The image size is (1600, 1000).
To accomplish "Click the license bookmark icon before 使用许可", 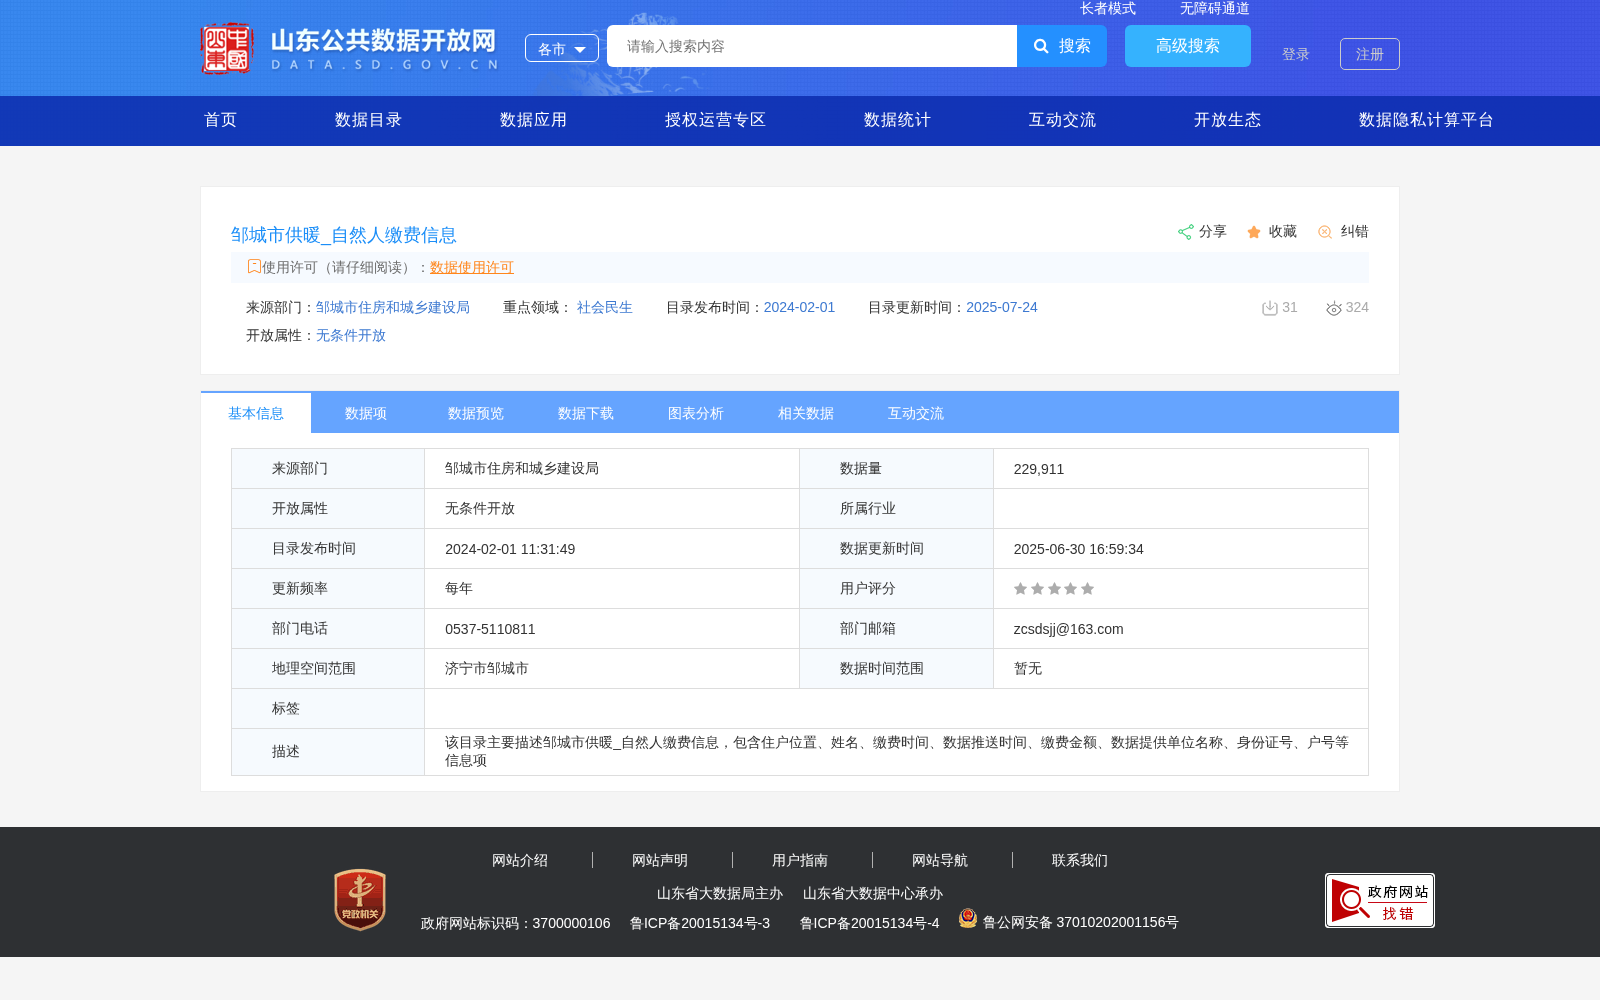I will (x=254, y=266).
